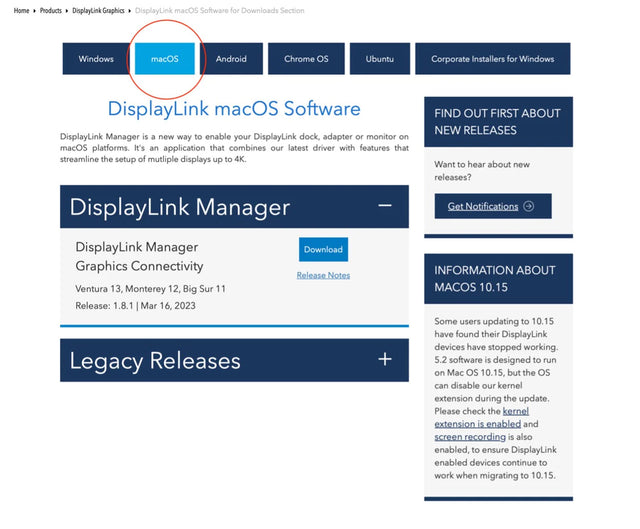Expand Legacy Releases plus icon

point(385,360)
